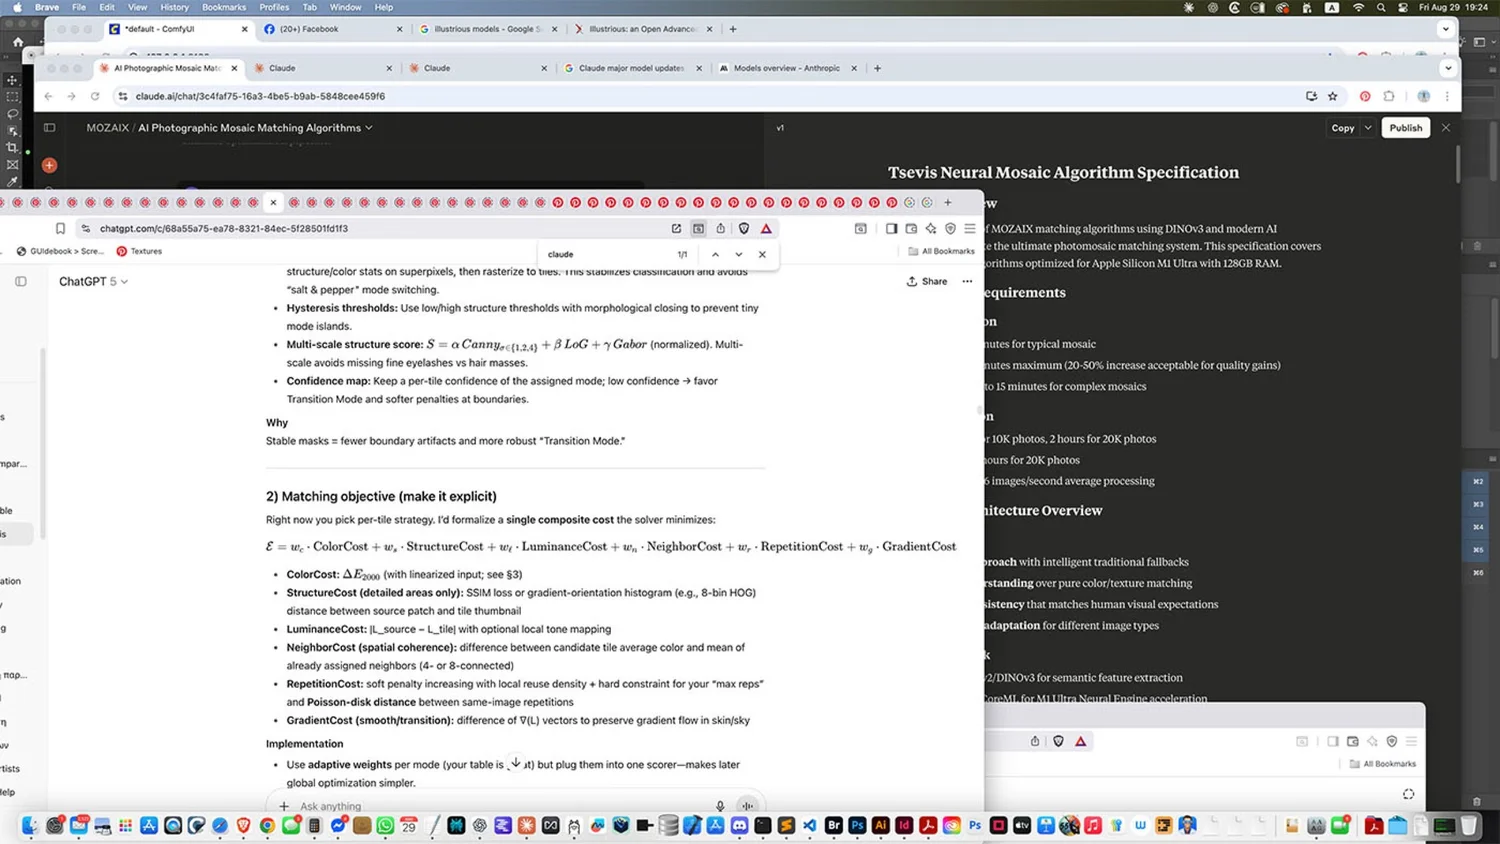Open new tab in the Claude browser window

877,68
